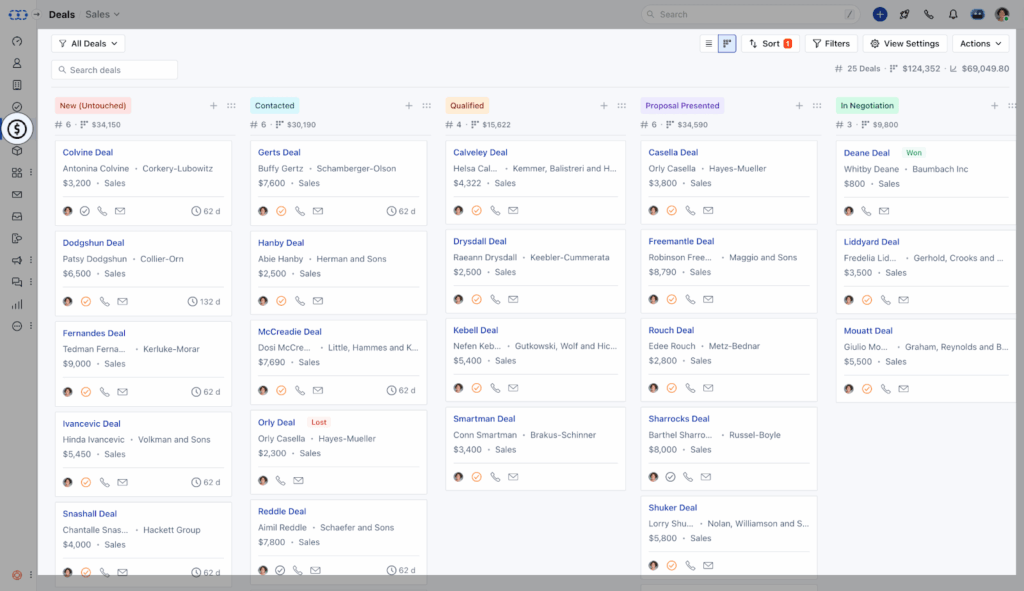Click the Filters button
The image size is (1024, 591).
pyautogui.click(x=831, y=44)
